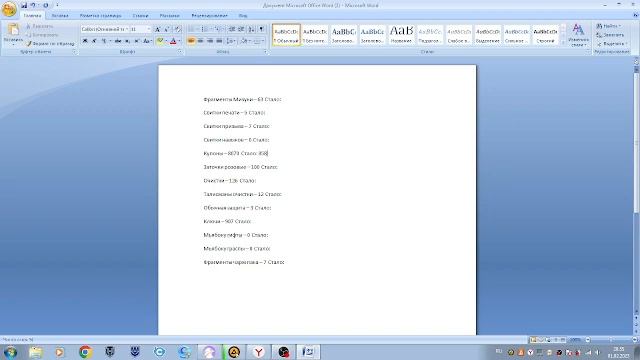The height and width of the screenshot is (360, 640).
Task: Clear formatting with the eraser icon
Action: (178, 29)
